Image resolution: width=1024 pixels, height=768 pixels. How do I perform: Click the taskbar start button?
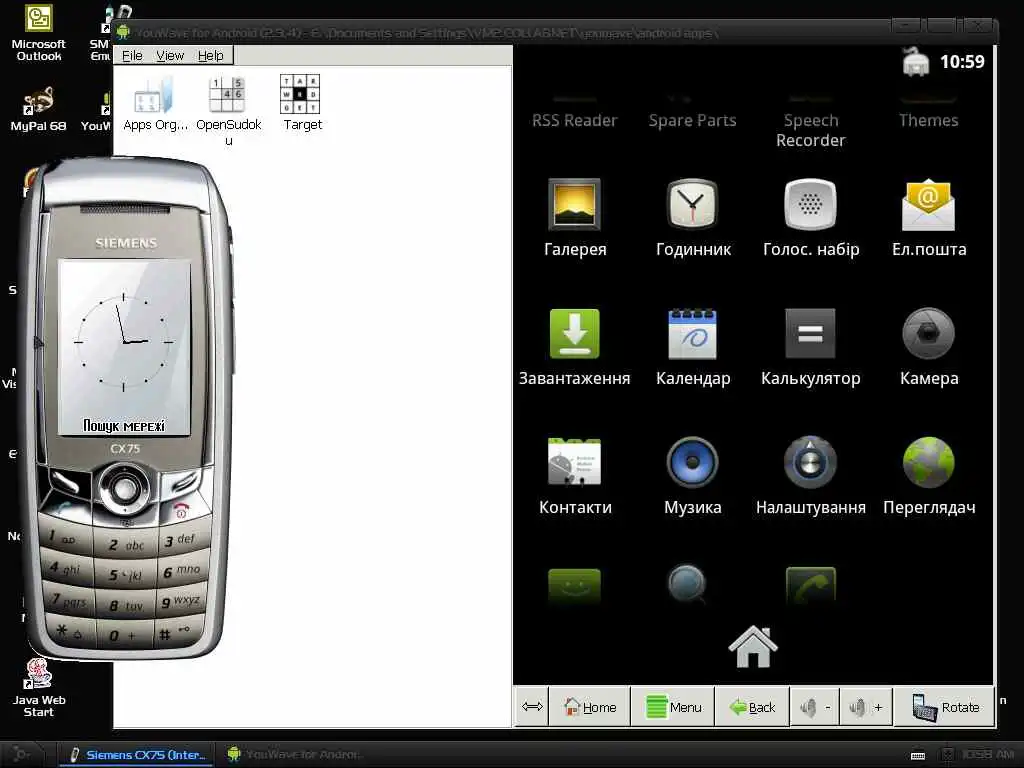22,754
